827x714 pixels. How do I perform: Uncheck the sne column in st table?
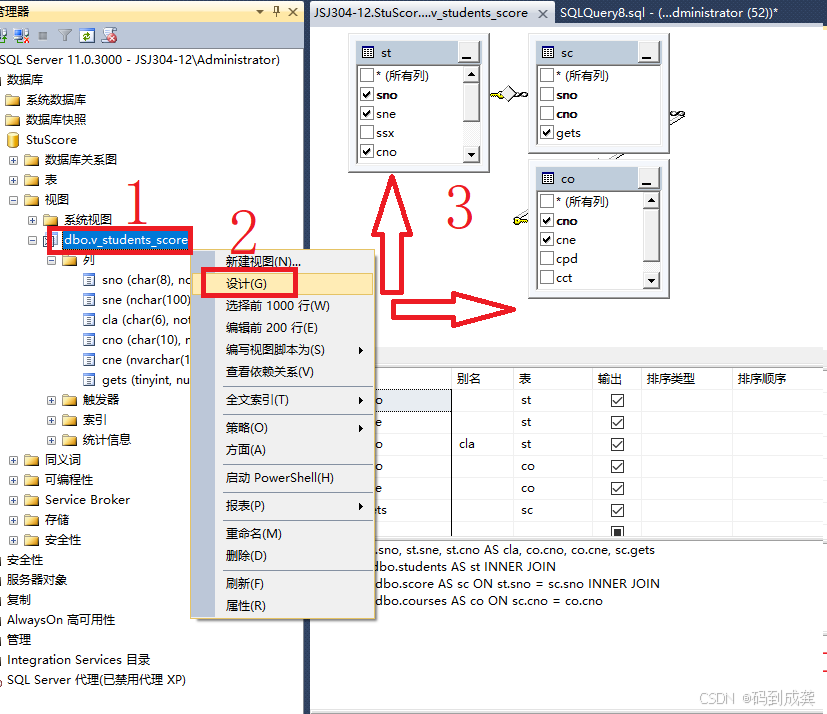coord(366,114)
